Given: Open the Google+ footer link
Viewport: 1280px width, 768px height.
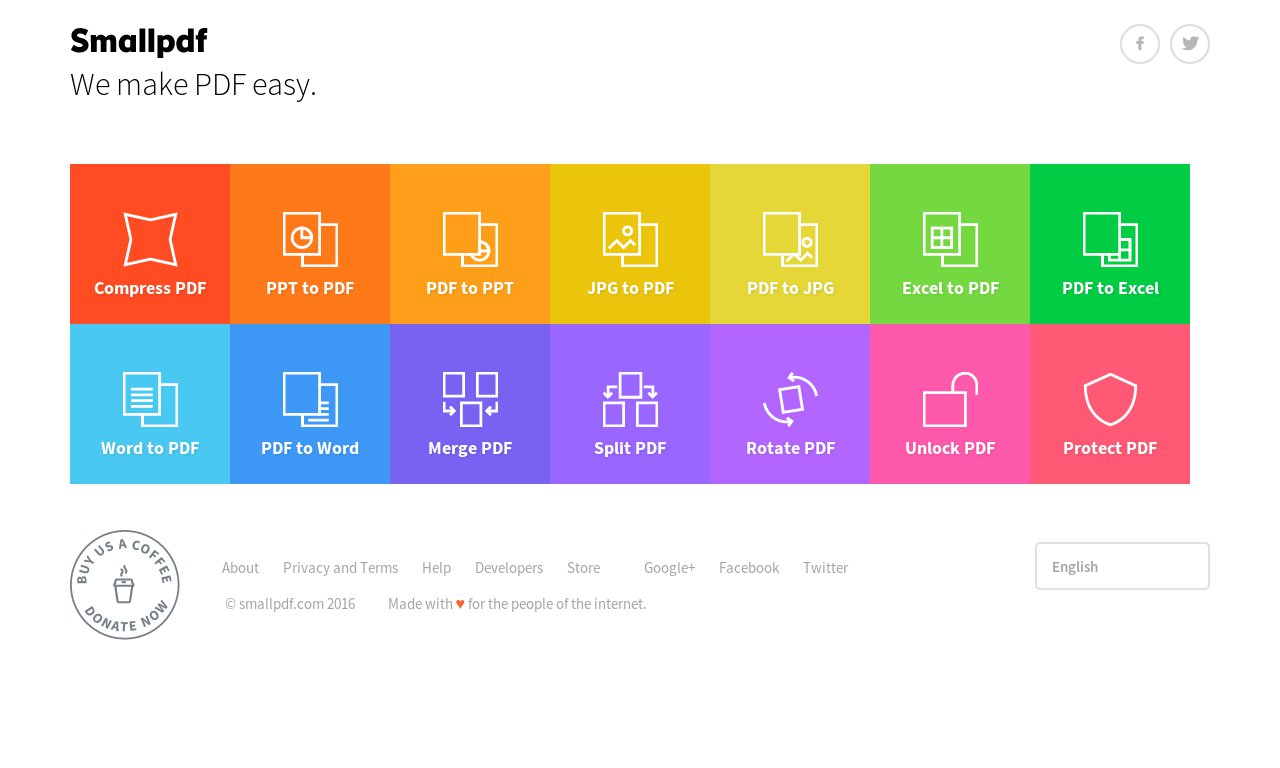Looking at the screenshot, I should click(x=669, y=568).
